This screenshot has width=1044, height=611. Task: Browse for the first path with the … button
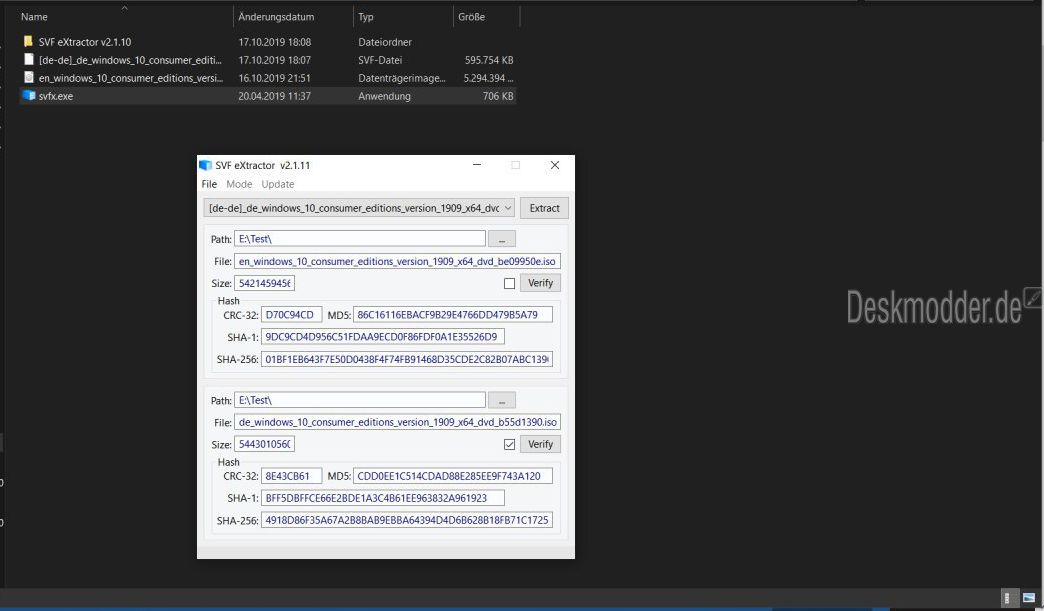pos(501,239)
